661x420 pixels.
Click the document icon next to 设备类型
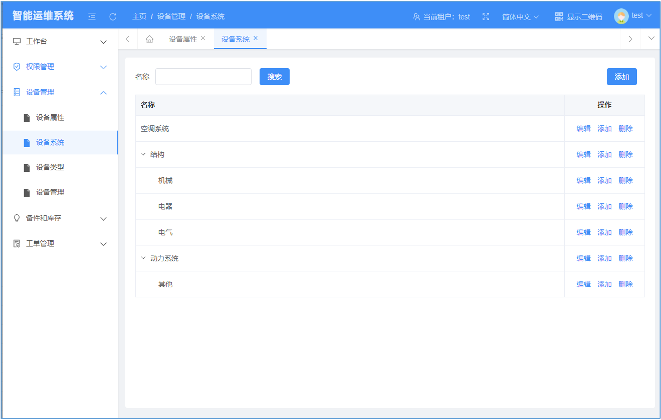point(27,167)
